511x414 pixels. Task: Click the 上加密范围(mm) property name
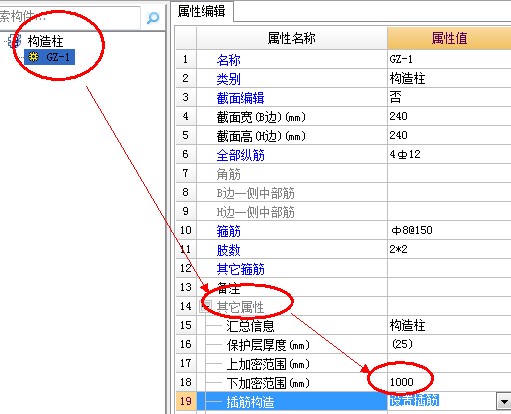coord(268,364)
